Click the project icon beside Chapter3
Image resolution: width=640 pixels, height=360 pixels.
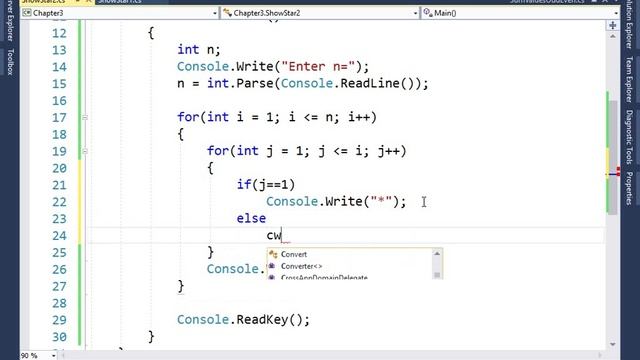coord(27,13)
